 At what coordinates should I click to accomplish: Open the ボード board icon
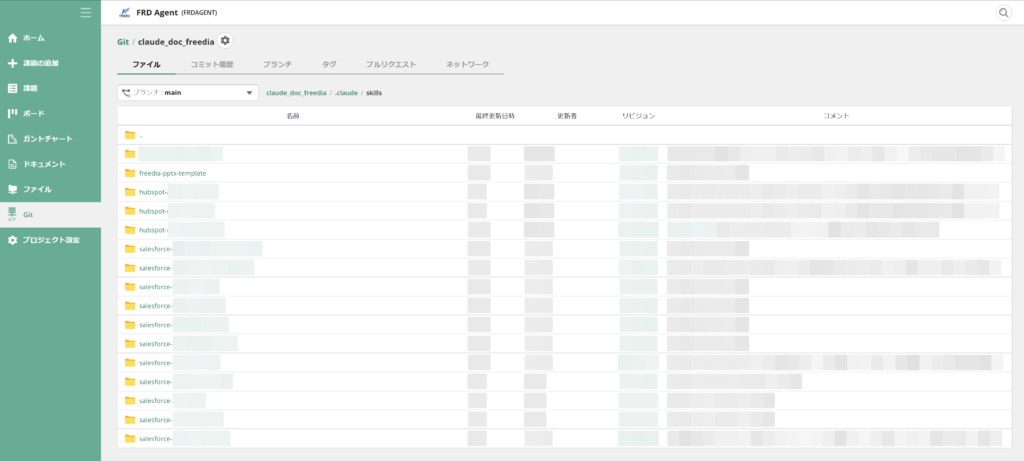(12, 114)
